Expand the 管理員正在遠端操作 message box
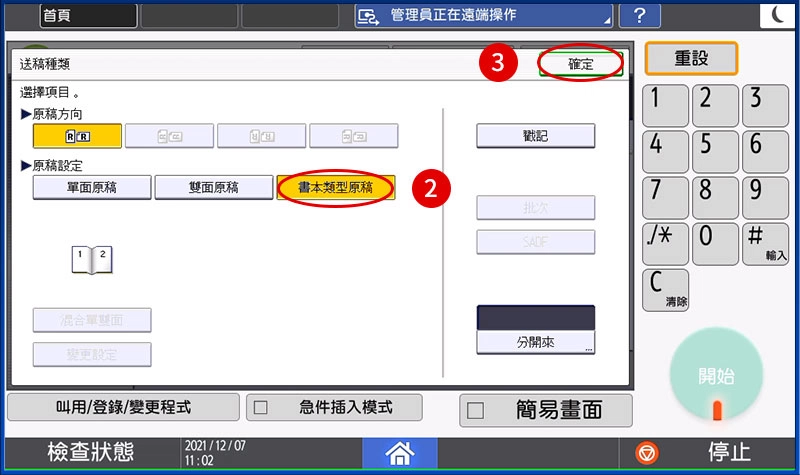 [x=484, y=16]
